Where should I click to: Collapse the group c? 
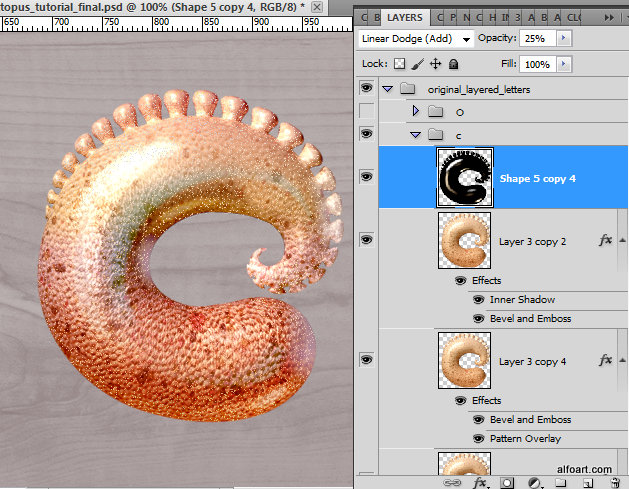coord(416,135)
